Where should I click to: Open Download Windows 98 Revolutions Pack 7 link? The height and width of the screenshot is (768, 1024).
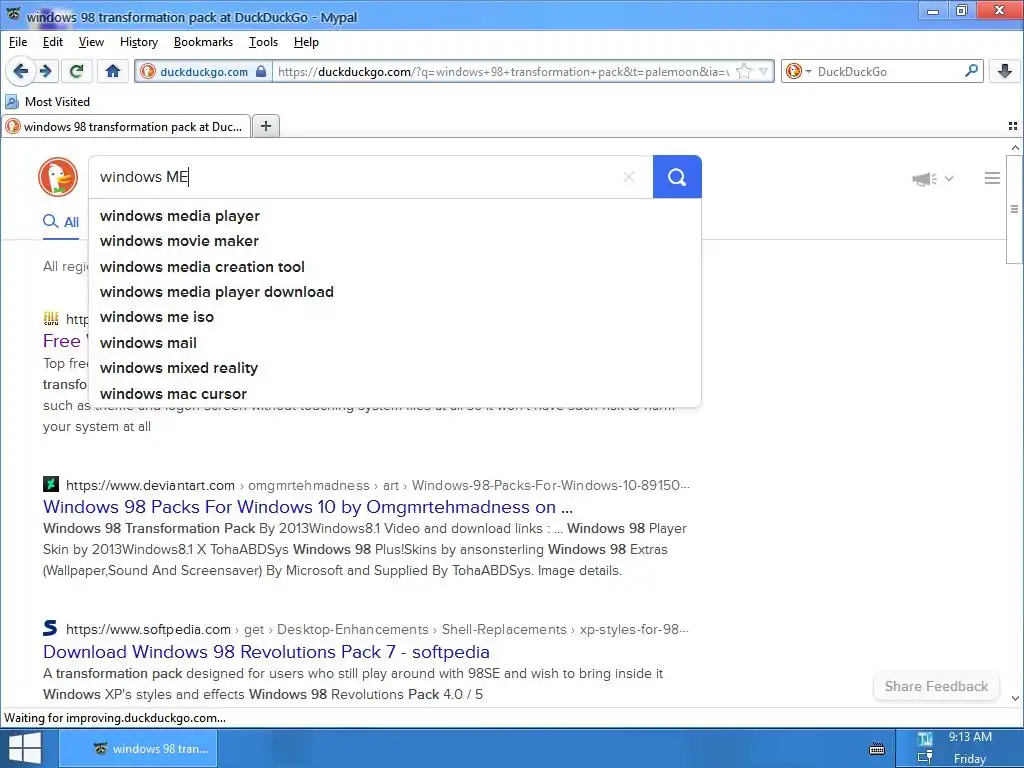click(266, 652)
